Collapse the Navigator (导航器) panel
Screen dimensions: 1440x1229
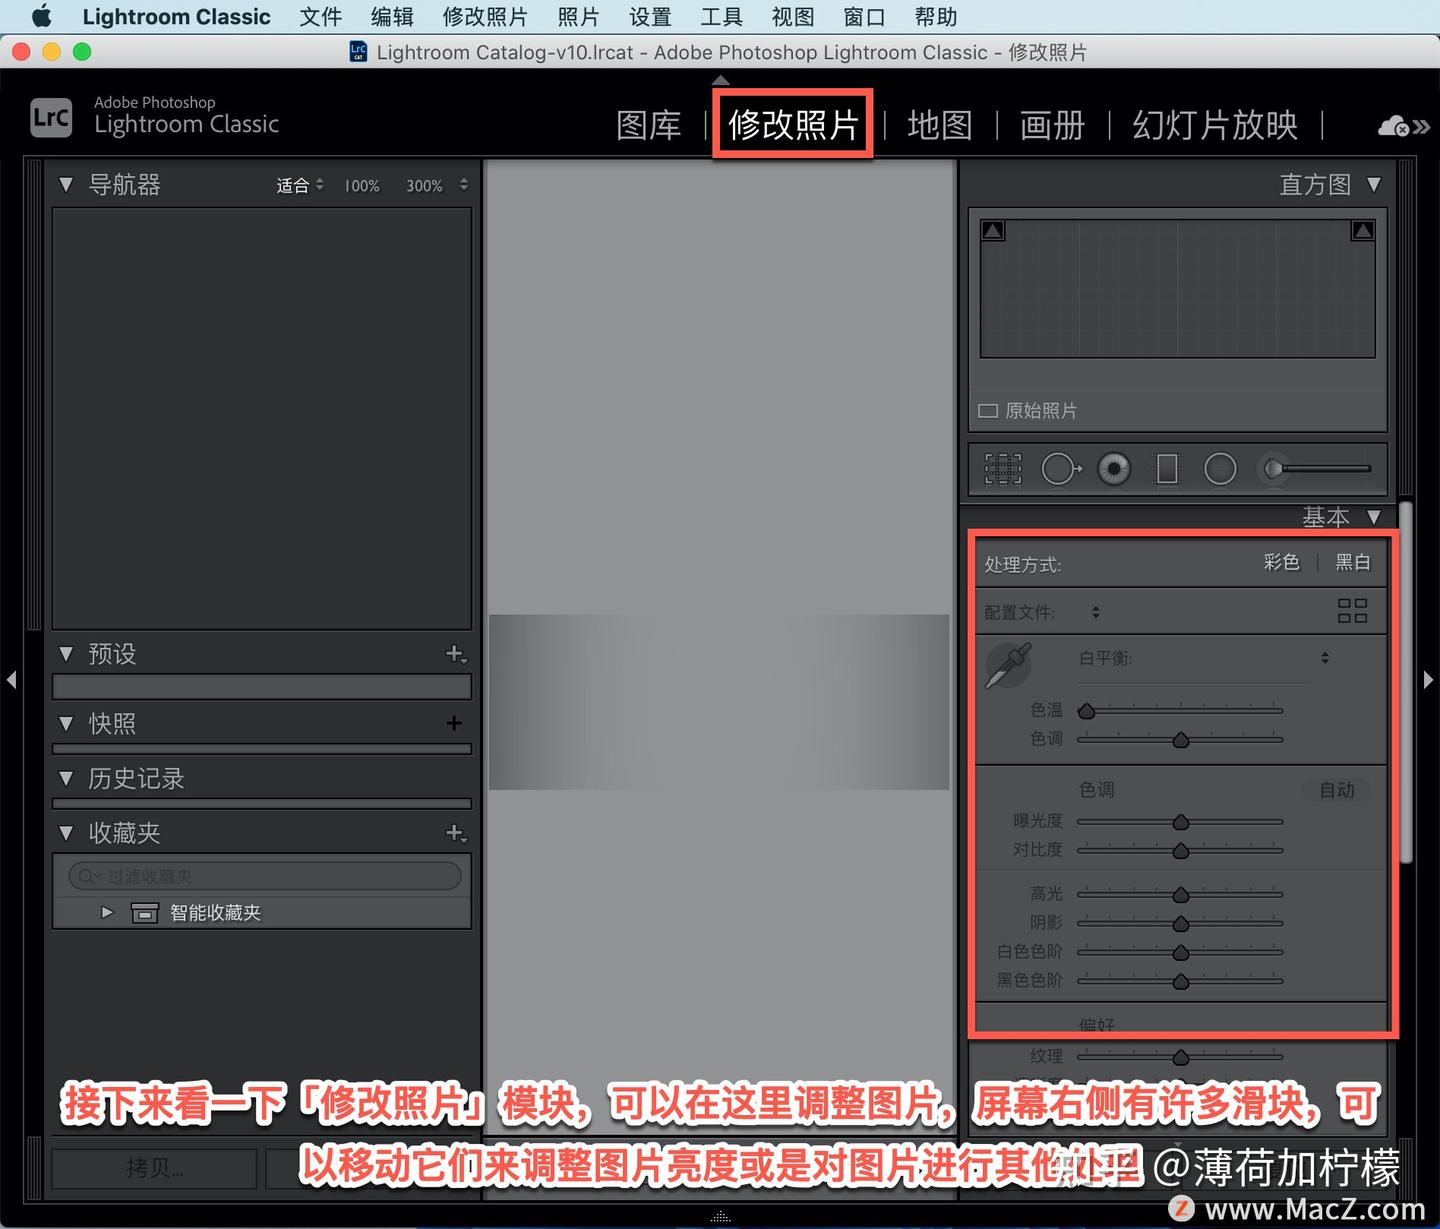[66, 185]
